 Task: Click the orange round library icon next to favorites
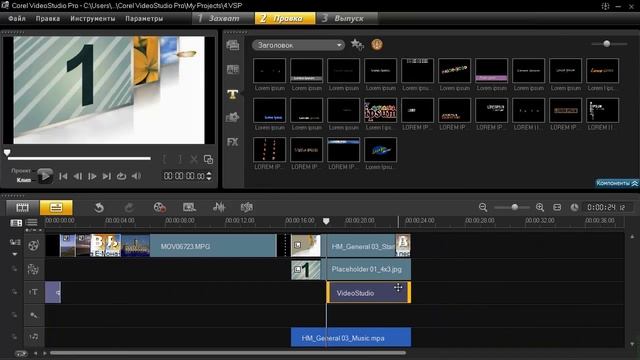pos(377,44)
